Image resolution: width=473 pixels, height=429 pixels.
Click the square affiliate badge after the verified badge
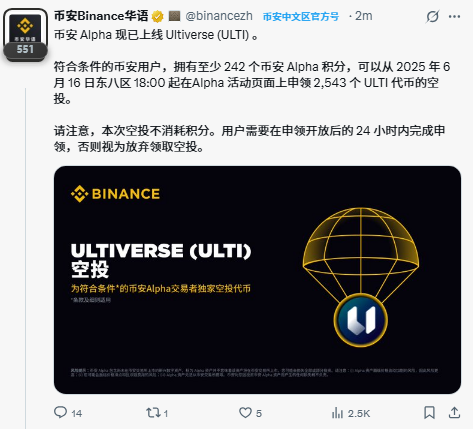(x=174, y=16)
